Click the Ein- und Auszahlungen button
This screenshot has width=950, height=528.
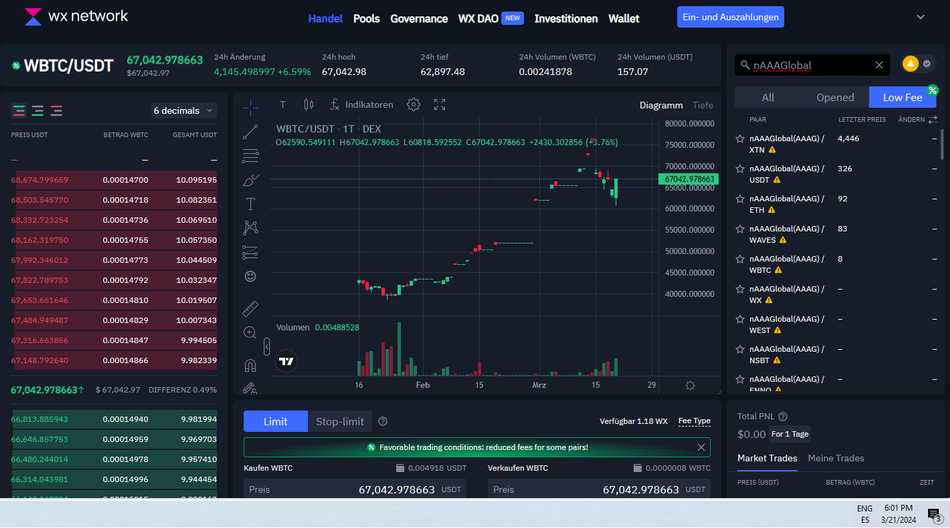click(x=730, y=17)
